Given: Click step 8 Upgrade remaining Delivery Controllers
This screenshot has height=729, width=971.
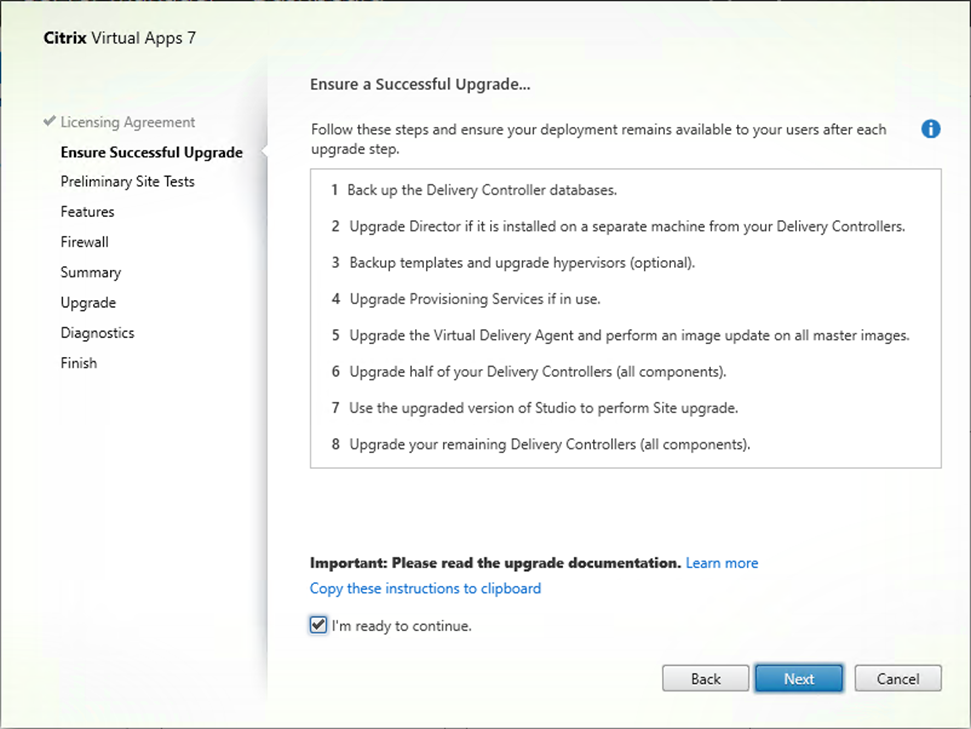Looking at the screenshot, I should click(550, 445).
